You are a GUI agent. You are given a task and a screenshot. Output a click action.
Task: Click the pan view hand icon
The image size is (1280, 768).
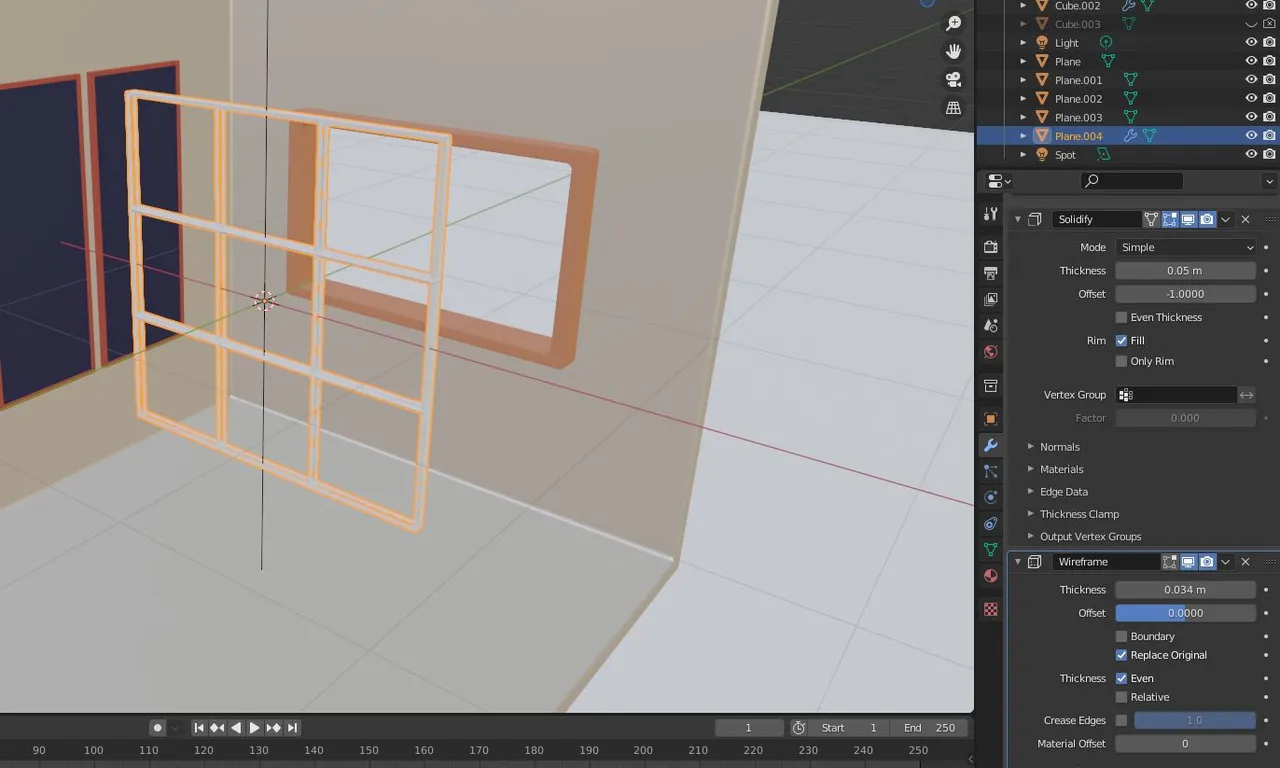(x=954, y=51)
